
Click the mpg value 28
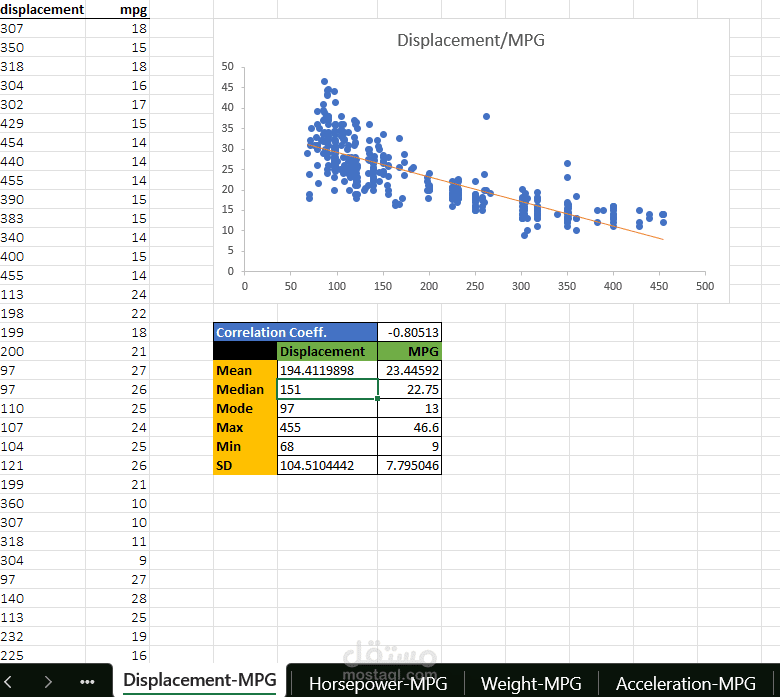[x=117, y=598]
